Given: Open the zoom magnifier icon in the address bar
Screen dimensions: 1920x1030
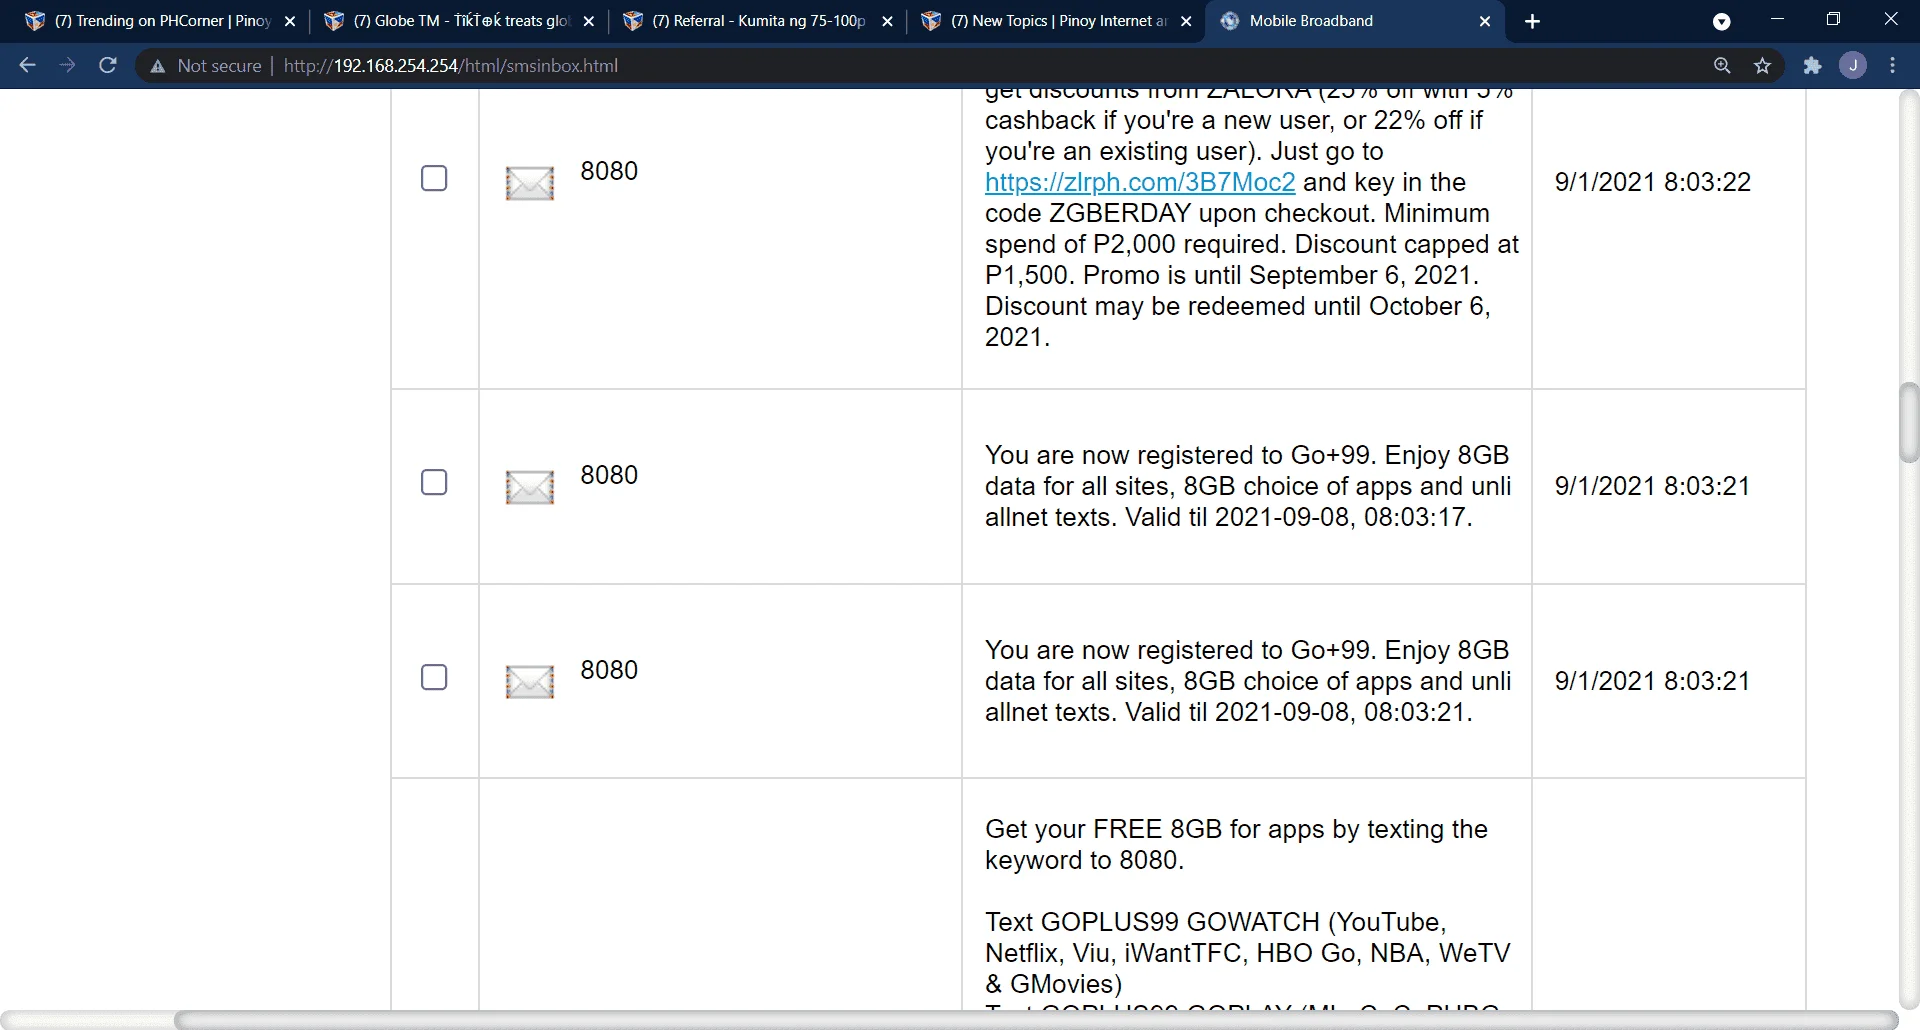Looking at the screenshot, I should coord(1722,65).
